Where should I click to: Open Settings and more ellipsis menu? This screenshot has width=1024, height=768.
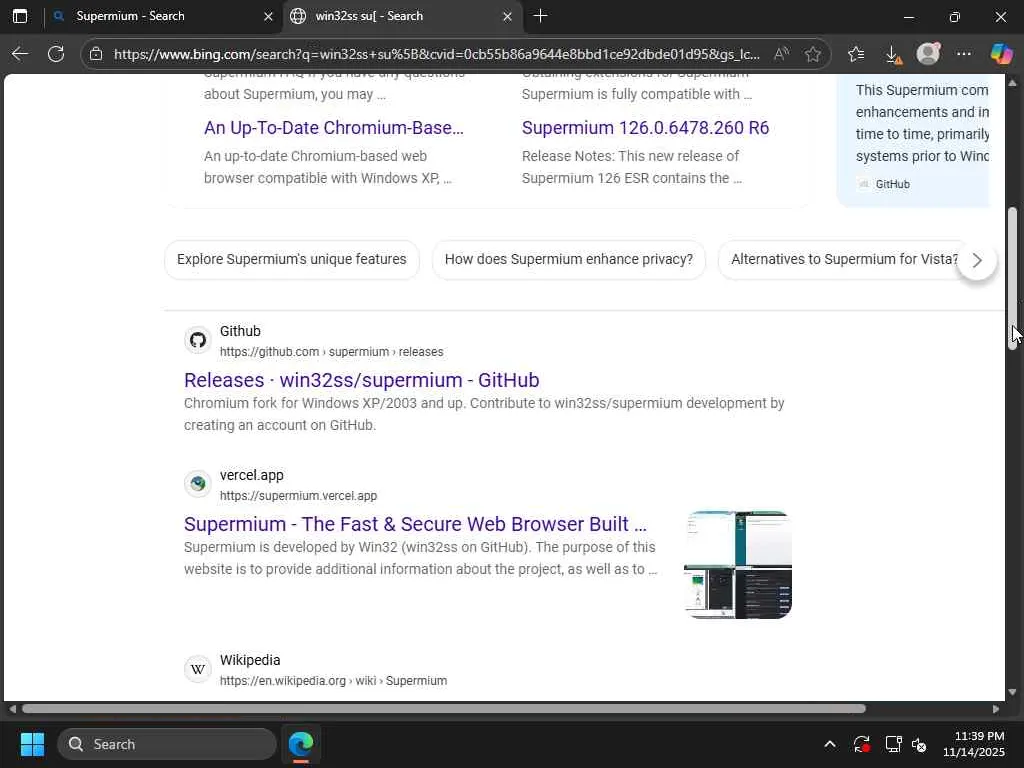[x=963, y=54]
